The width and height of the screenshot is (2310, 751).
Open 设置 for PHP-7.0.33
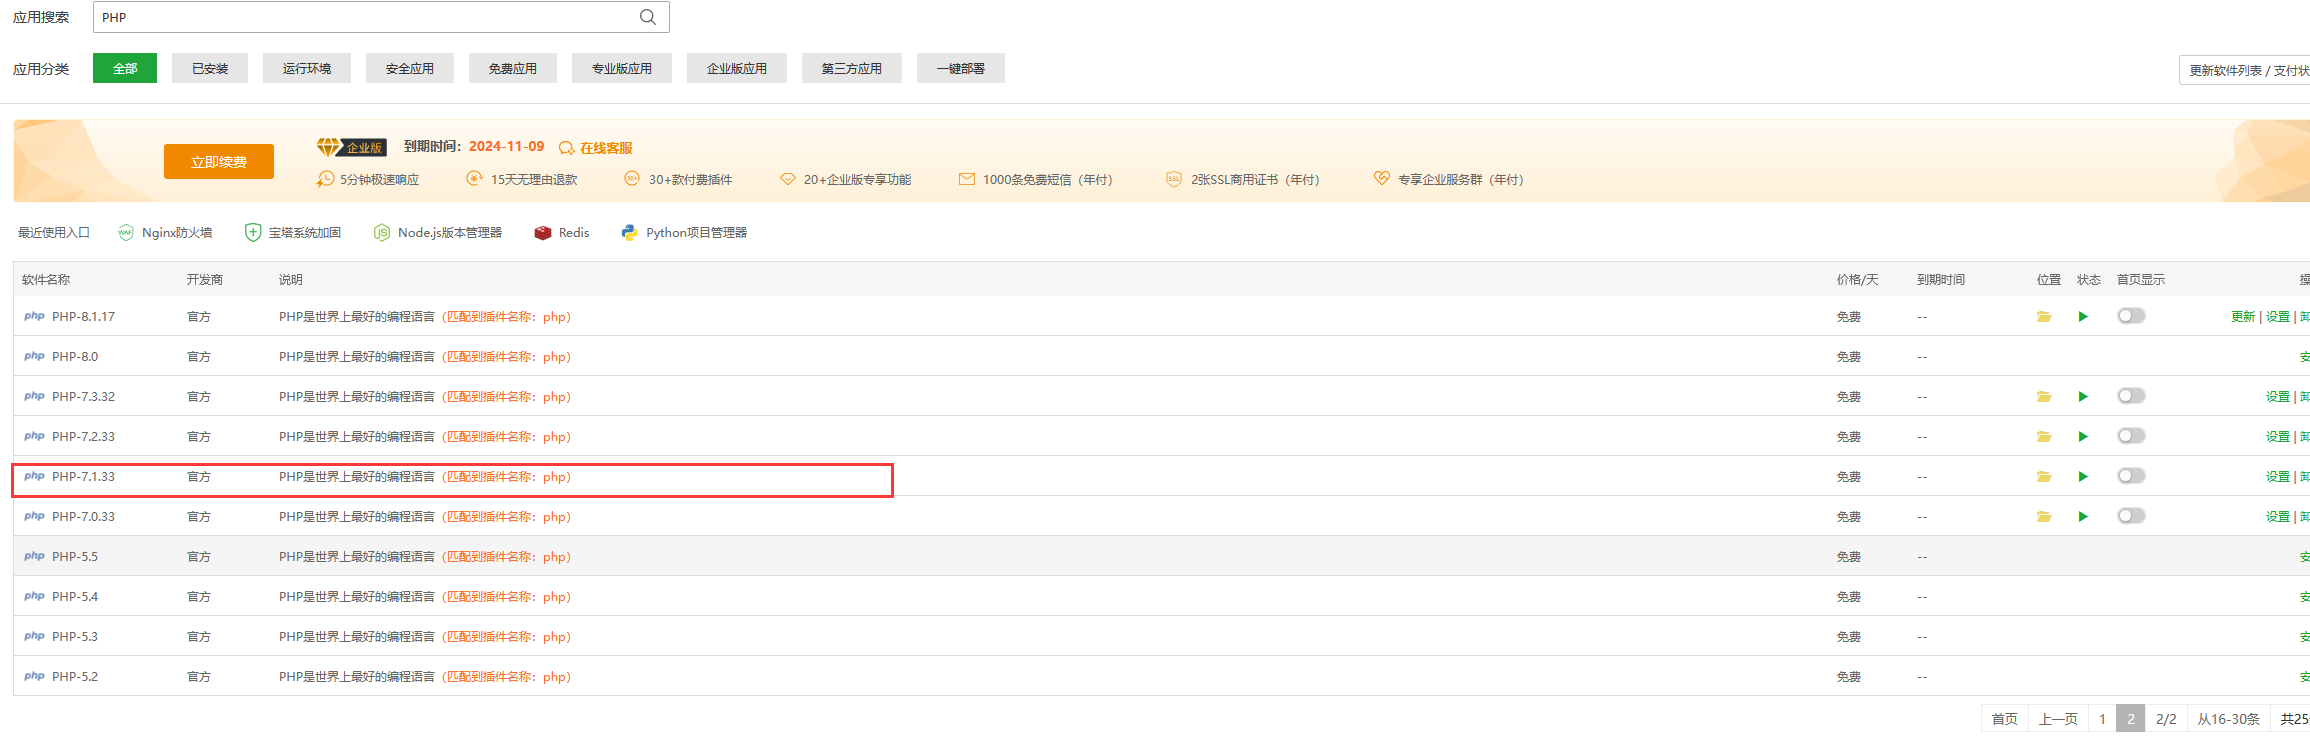tap(2278, 517)
